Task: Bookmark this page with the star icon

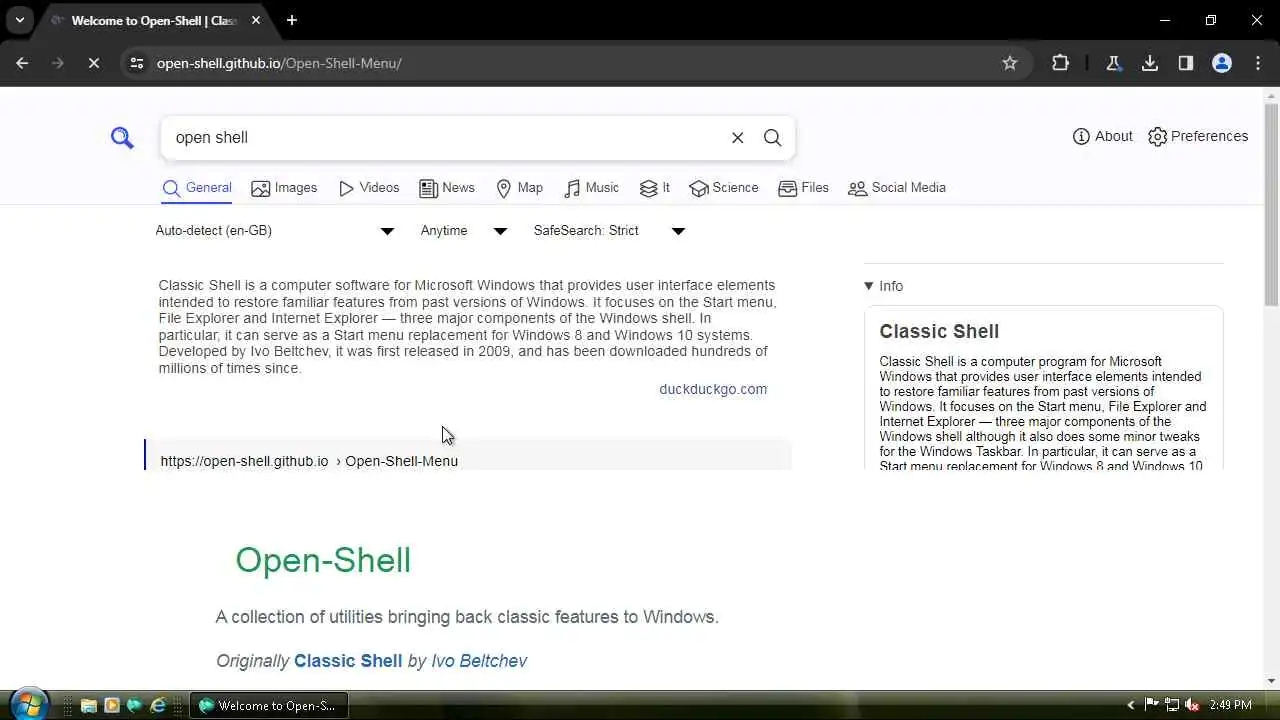Action: [1010, 63]
